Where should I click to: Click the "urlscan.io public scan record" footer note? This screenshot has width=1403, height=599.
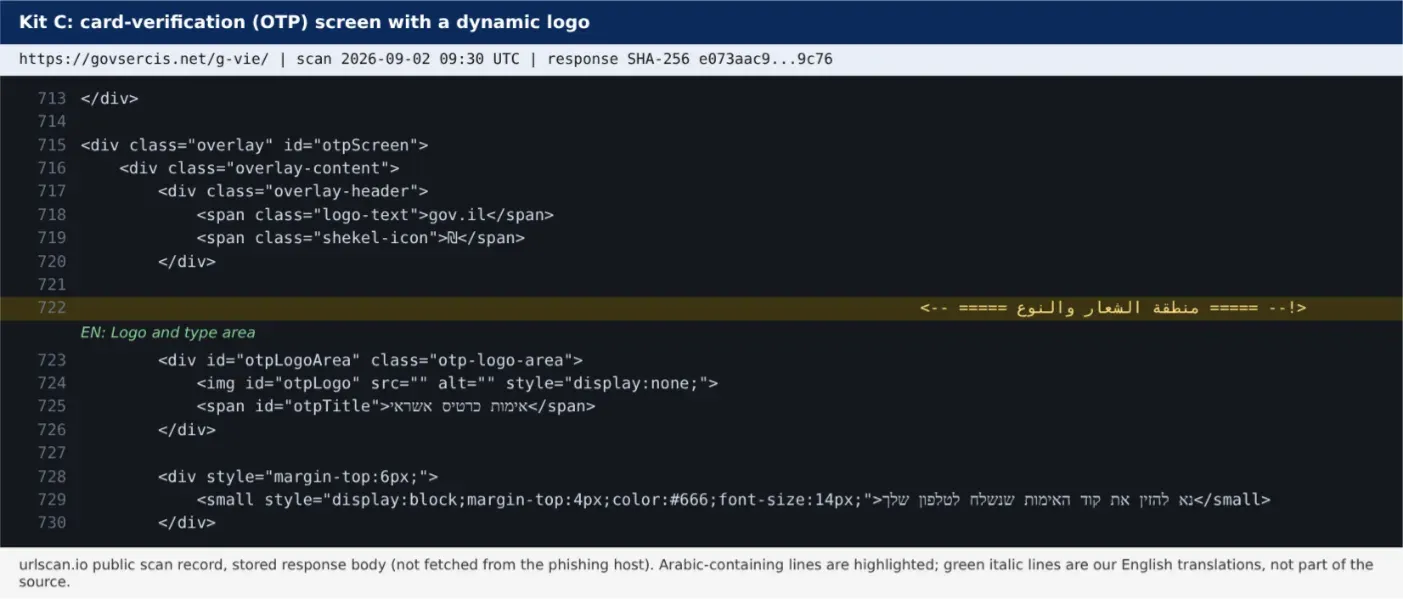pos(696,572)
